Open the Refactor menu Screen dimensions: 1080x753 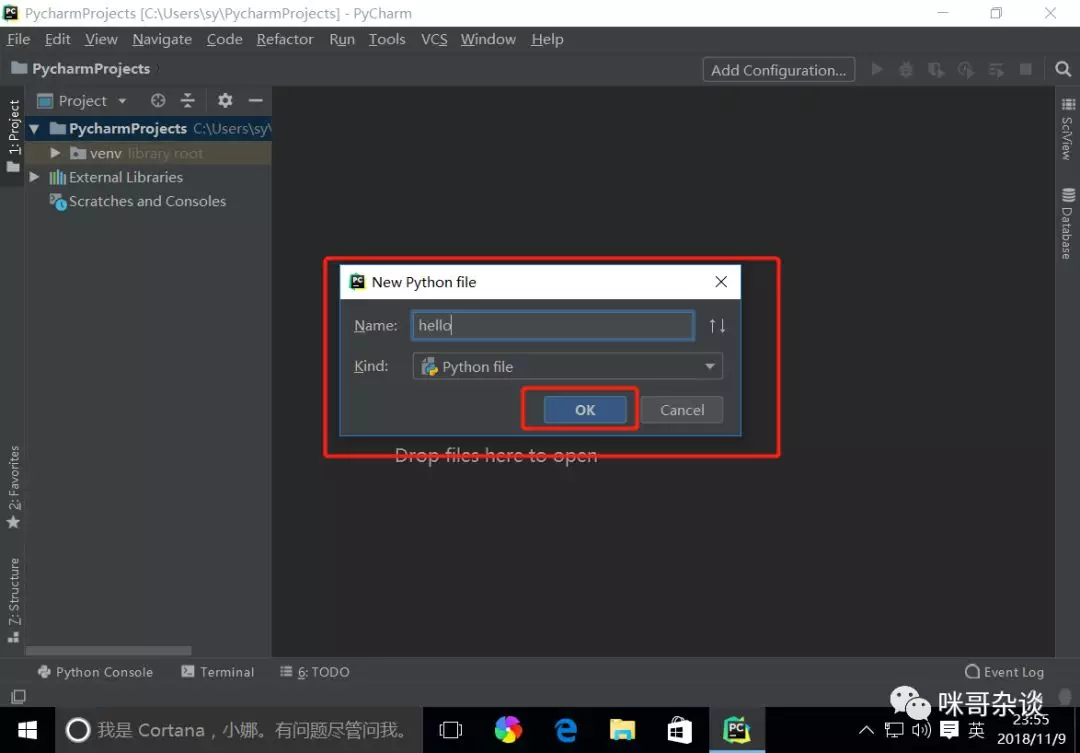tap(285, 39)
